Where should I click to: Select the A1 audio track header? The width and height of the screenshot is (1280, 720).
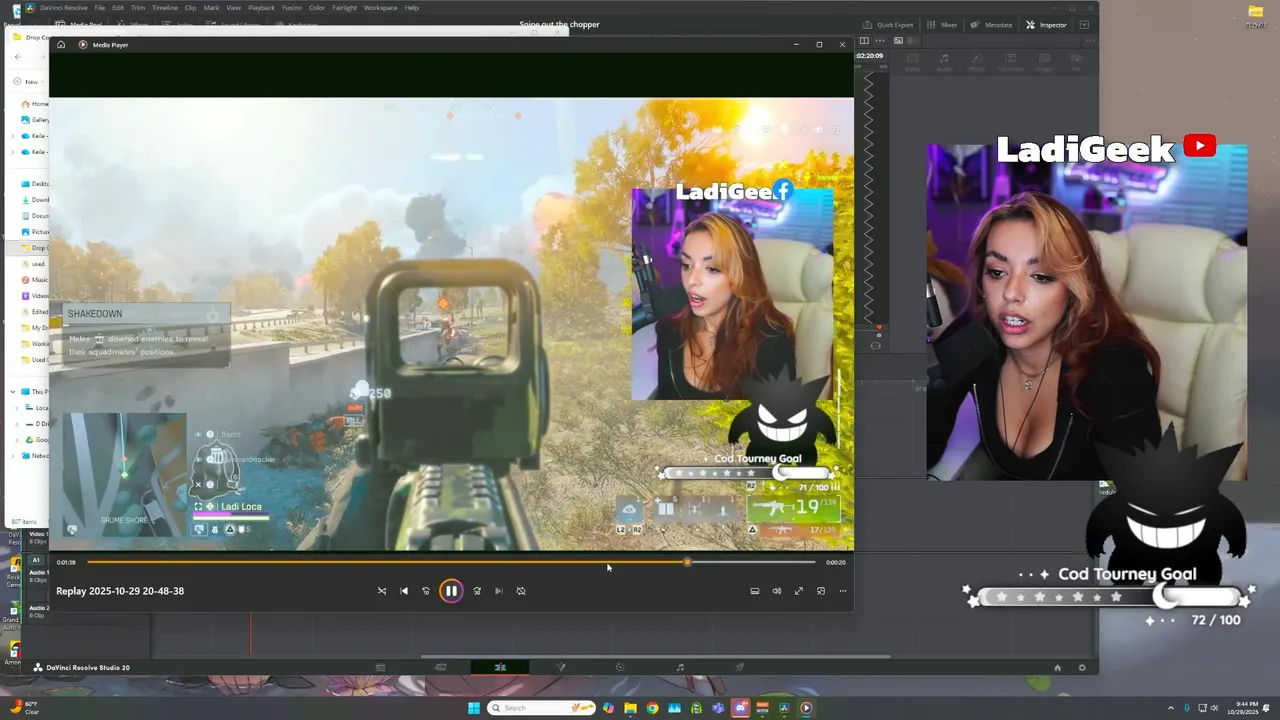click(36, 560)
